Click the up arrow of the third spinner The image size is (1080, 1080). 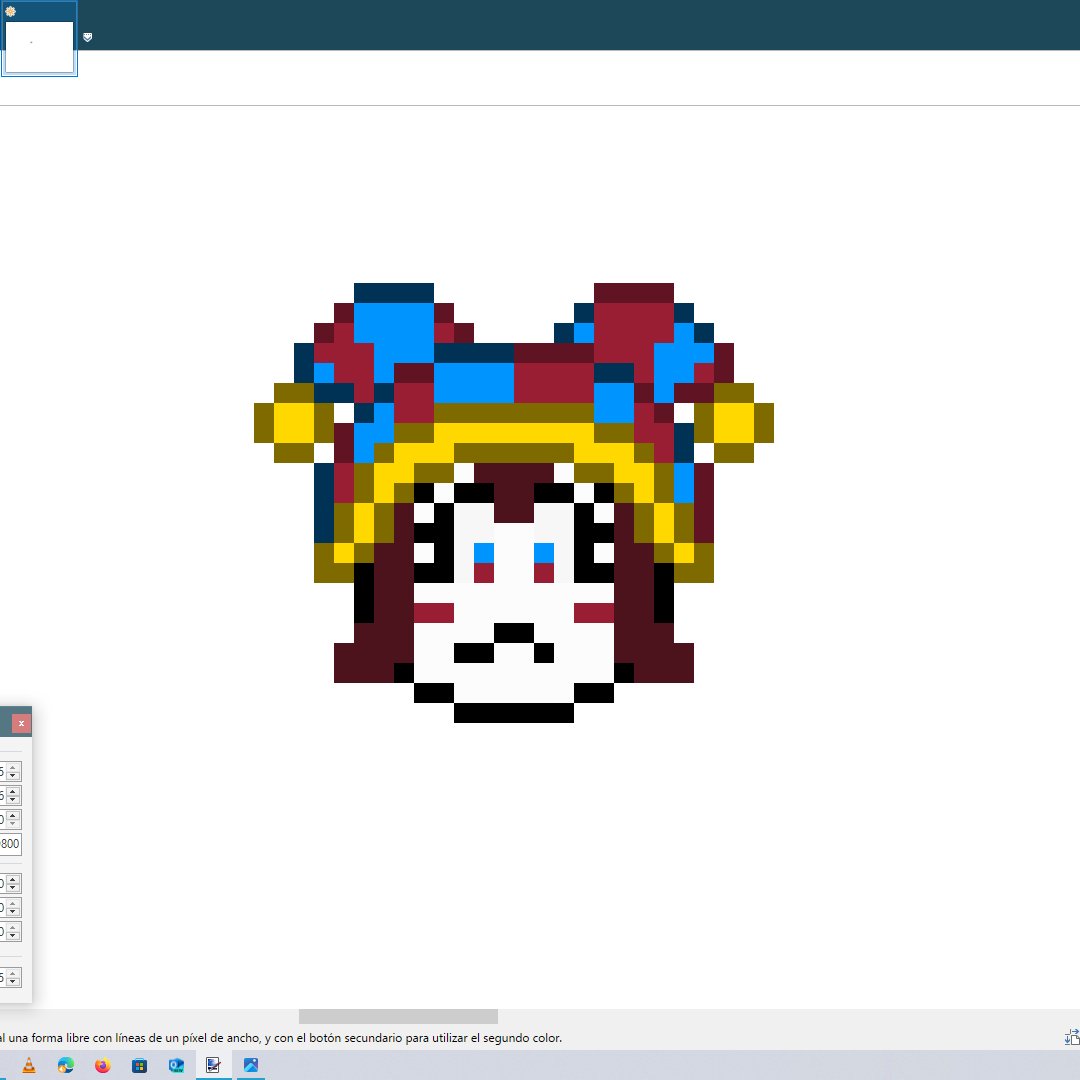pyautogui.click(x=13, y=814)
